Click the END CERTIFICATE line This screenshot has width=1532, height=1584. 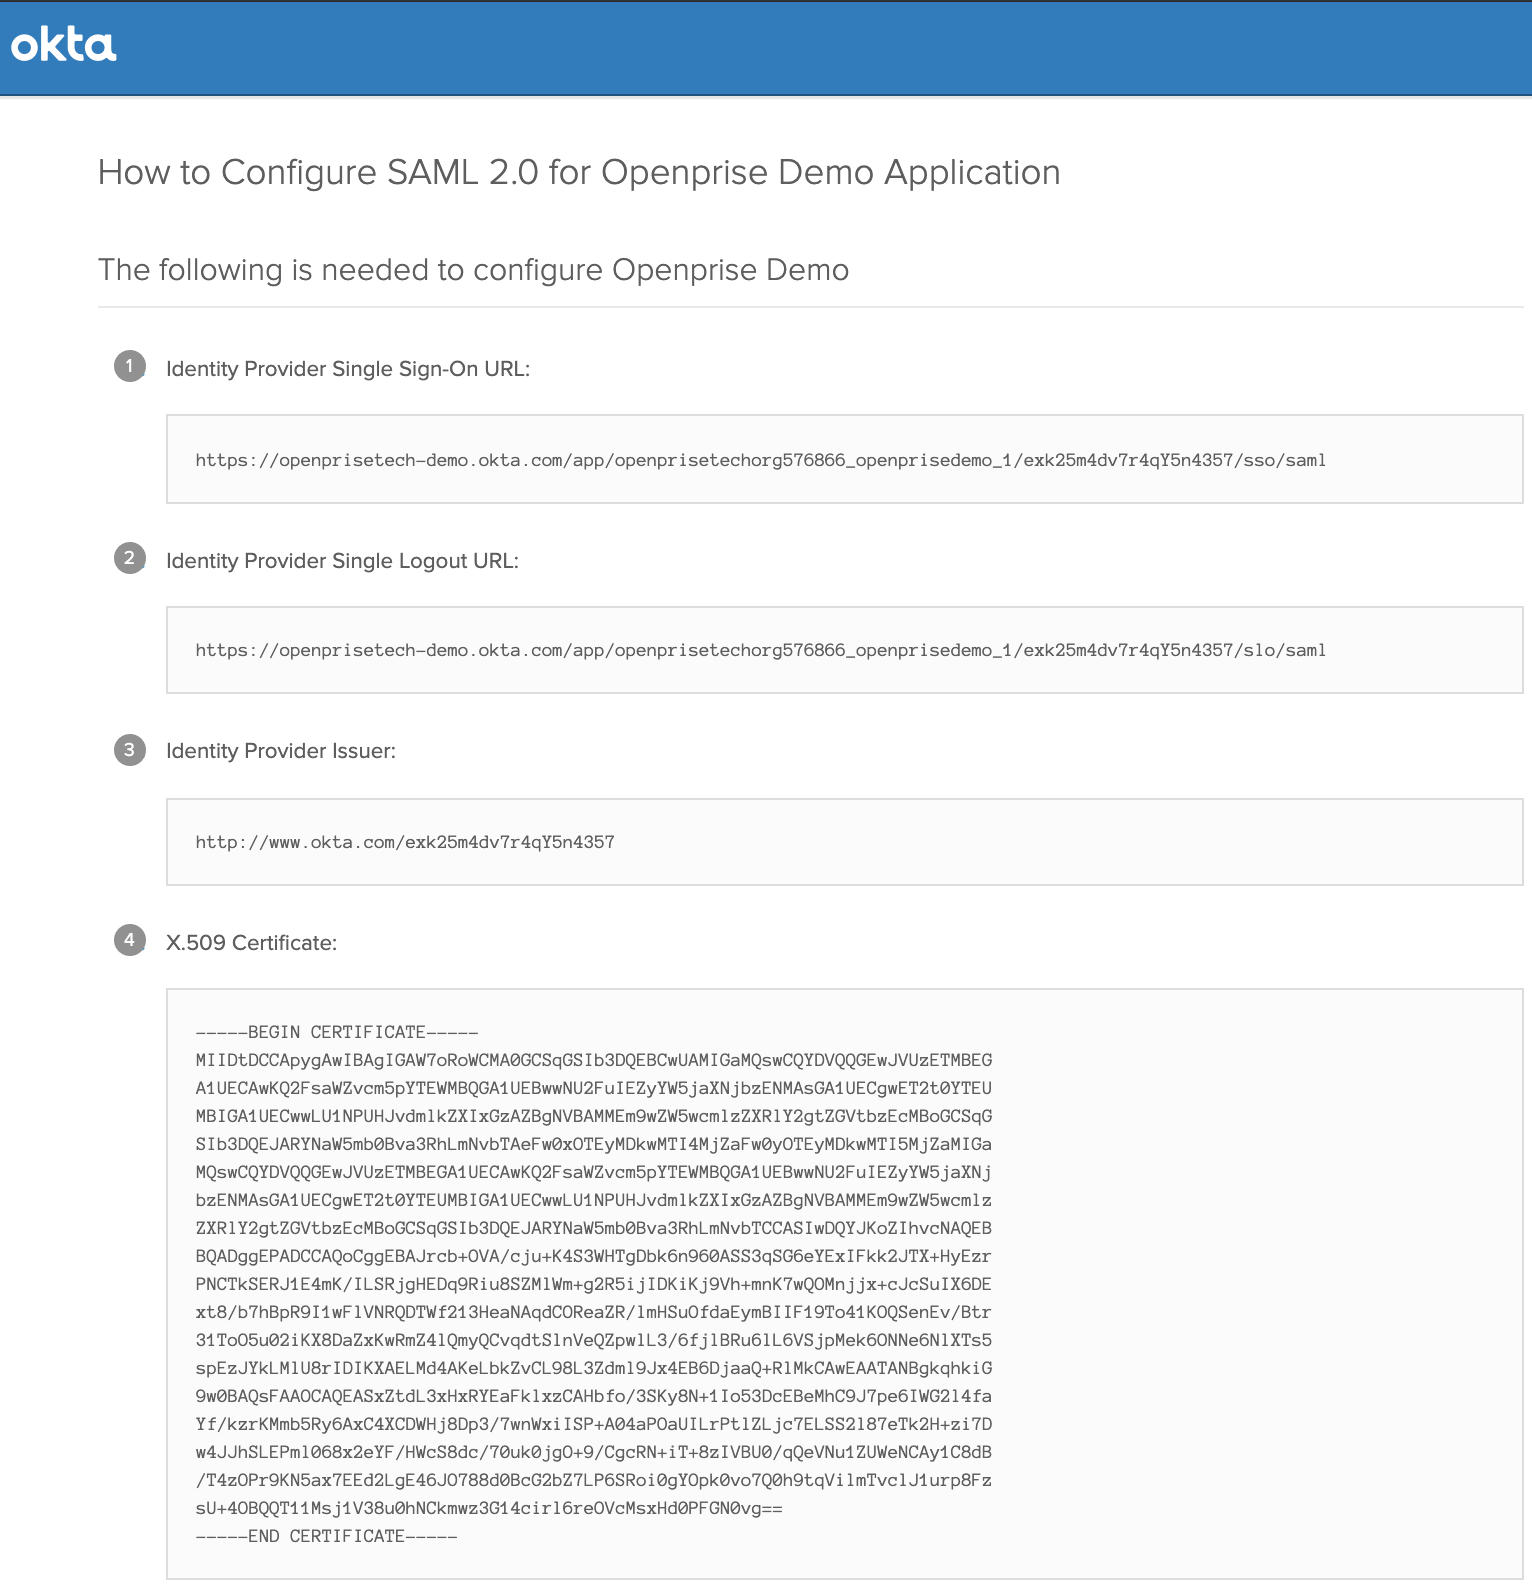coord(326,1536)
